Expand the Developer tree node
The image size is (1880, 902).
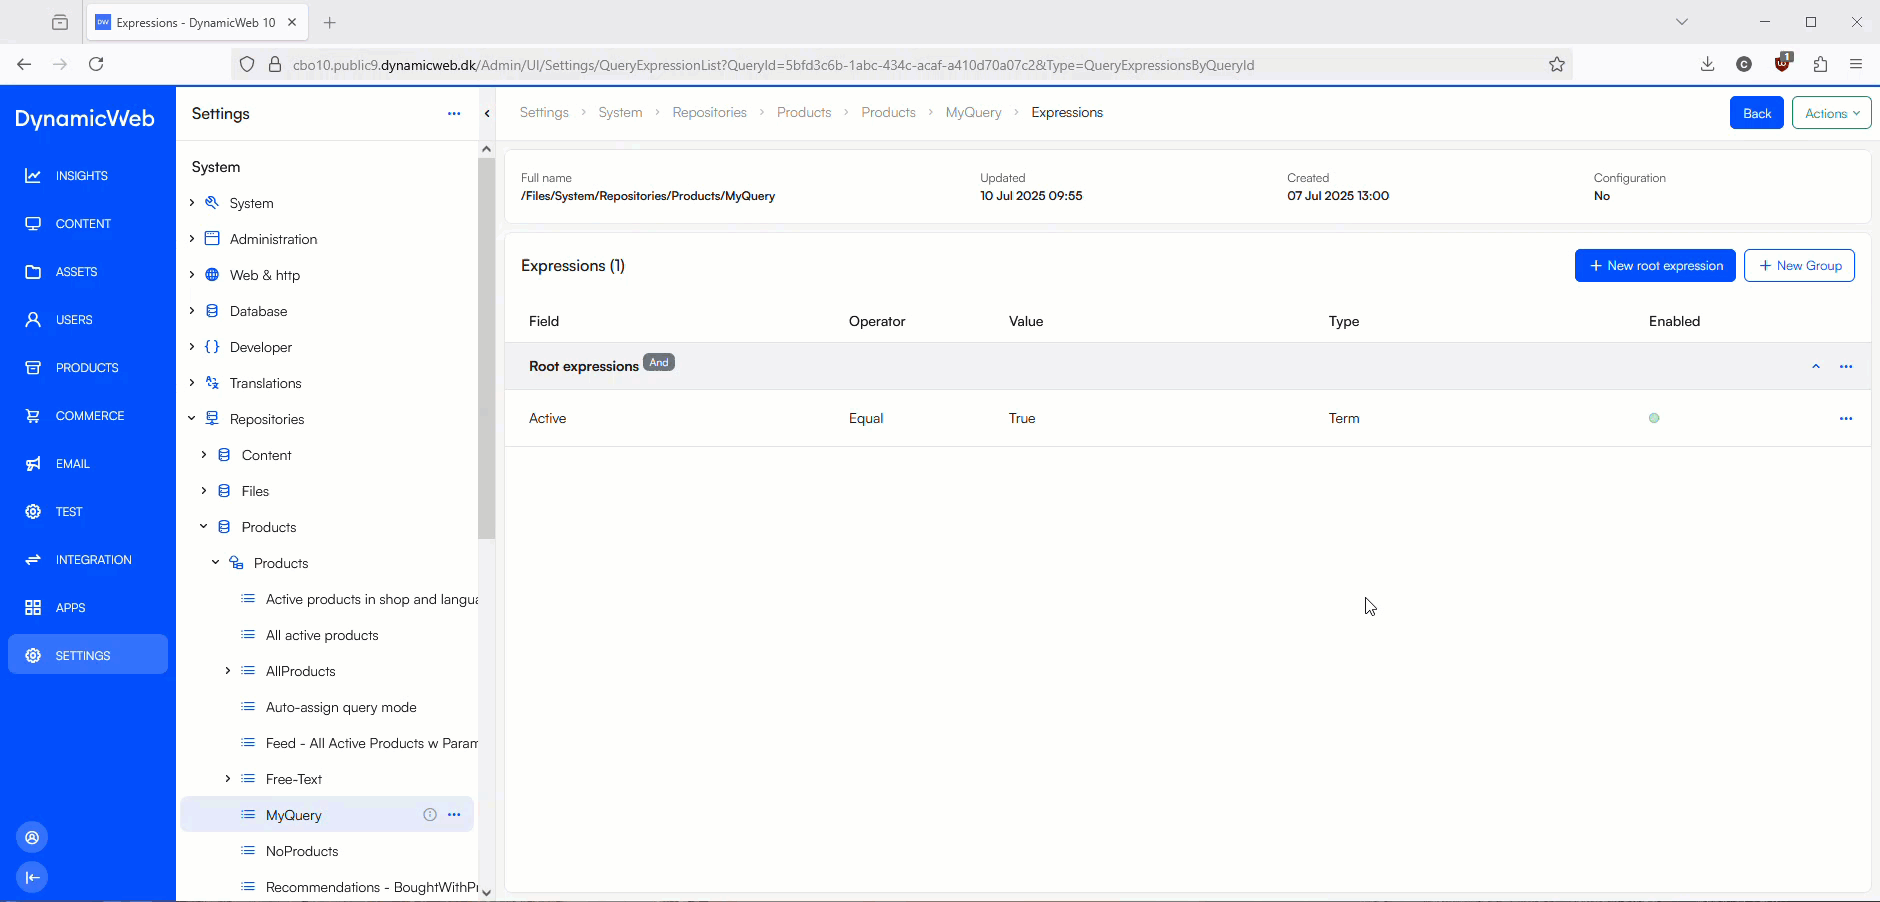192,347
